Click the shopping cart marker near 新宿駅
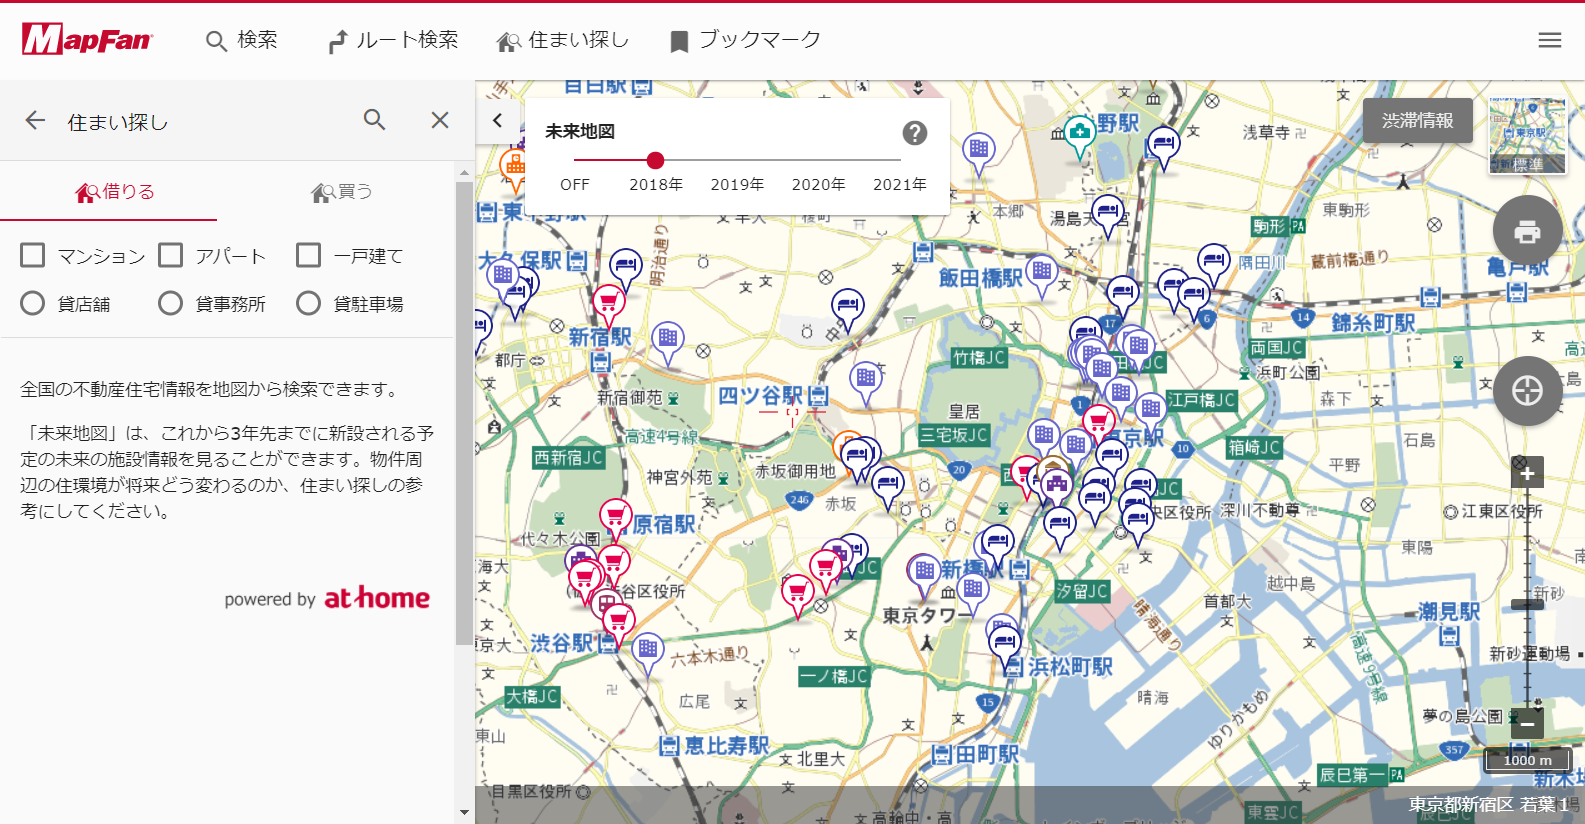This screenshot has height=824, width=1585. coord(609,303)
